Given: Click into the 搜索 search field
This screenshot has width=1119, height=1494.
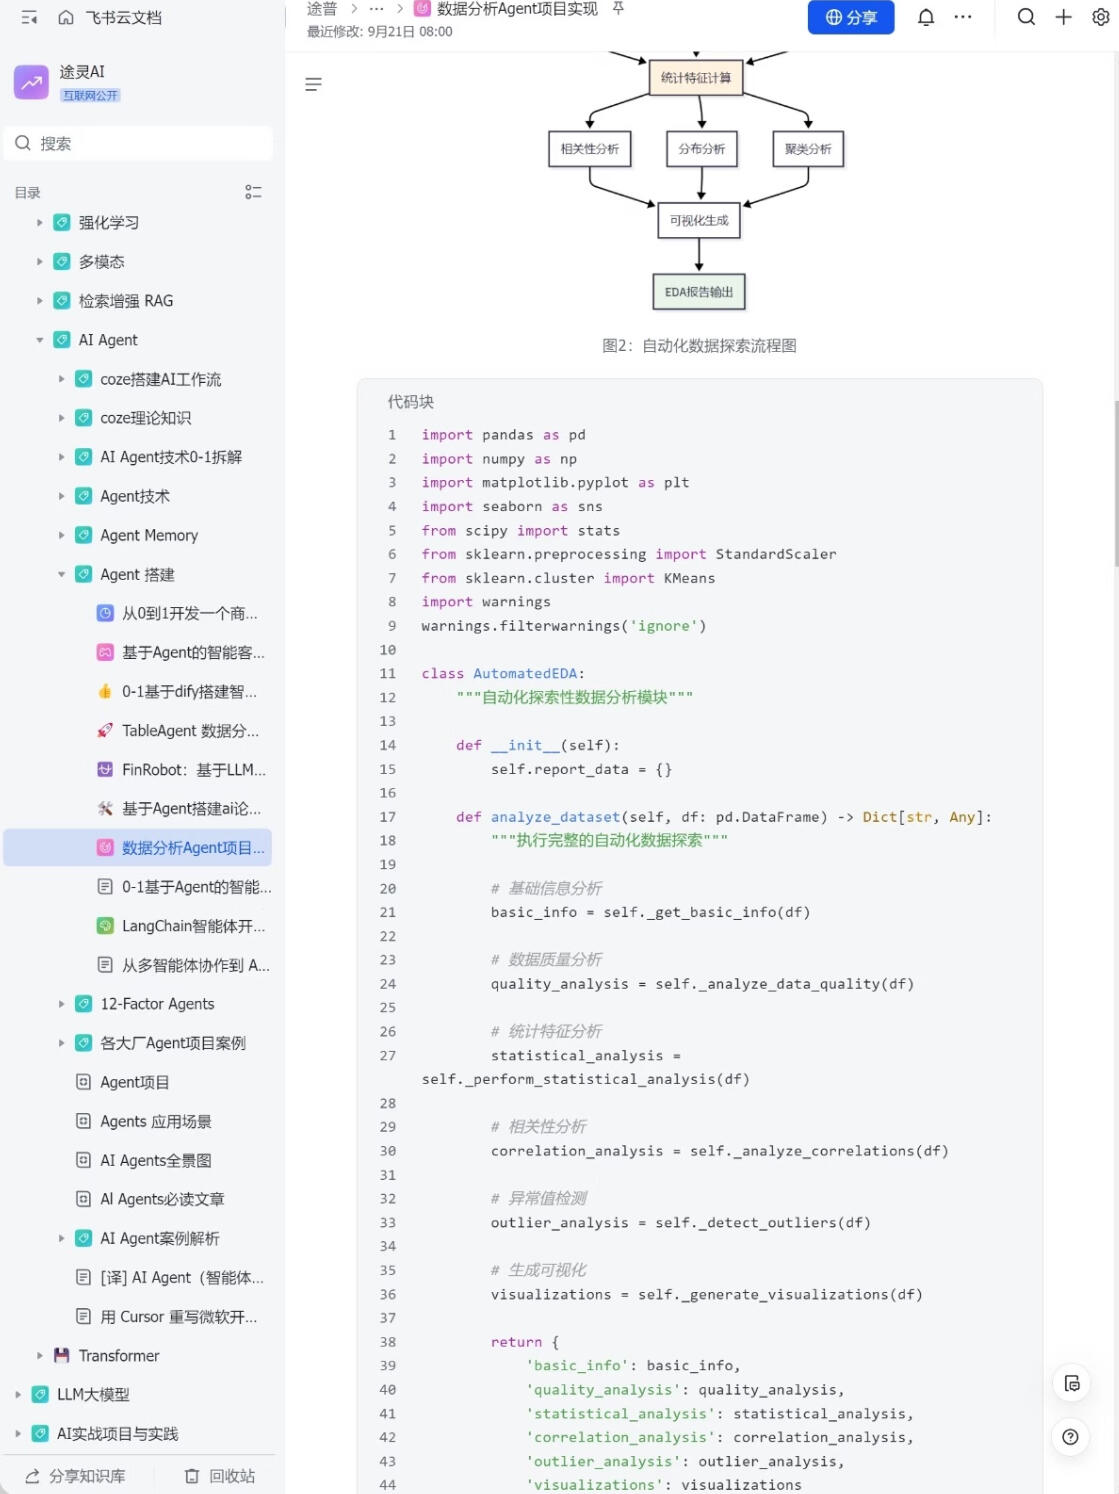Looking at the screenshot, I should (138, 144).
